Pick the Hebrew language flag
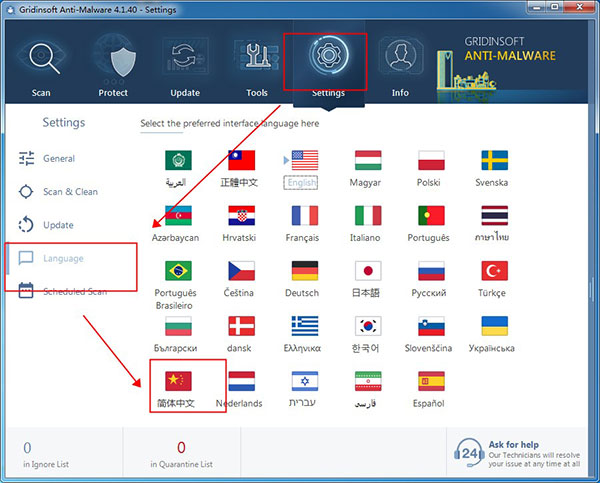Screen dimensions: 600x483 point(305,381)
